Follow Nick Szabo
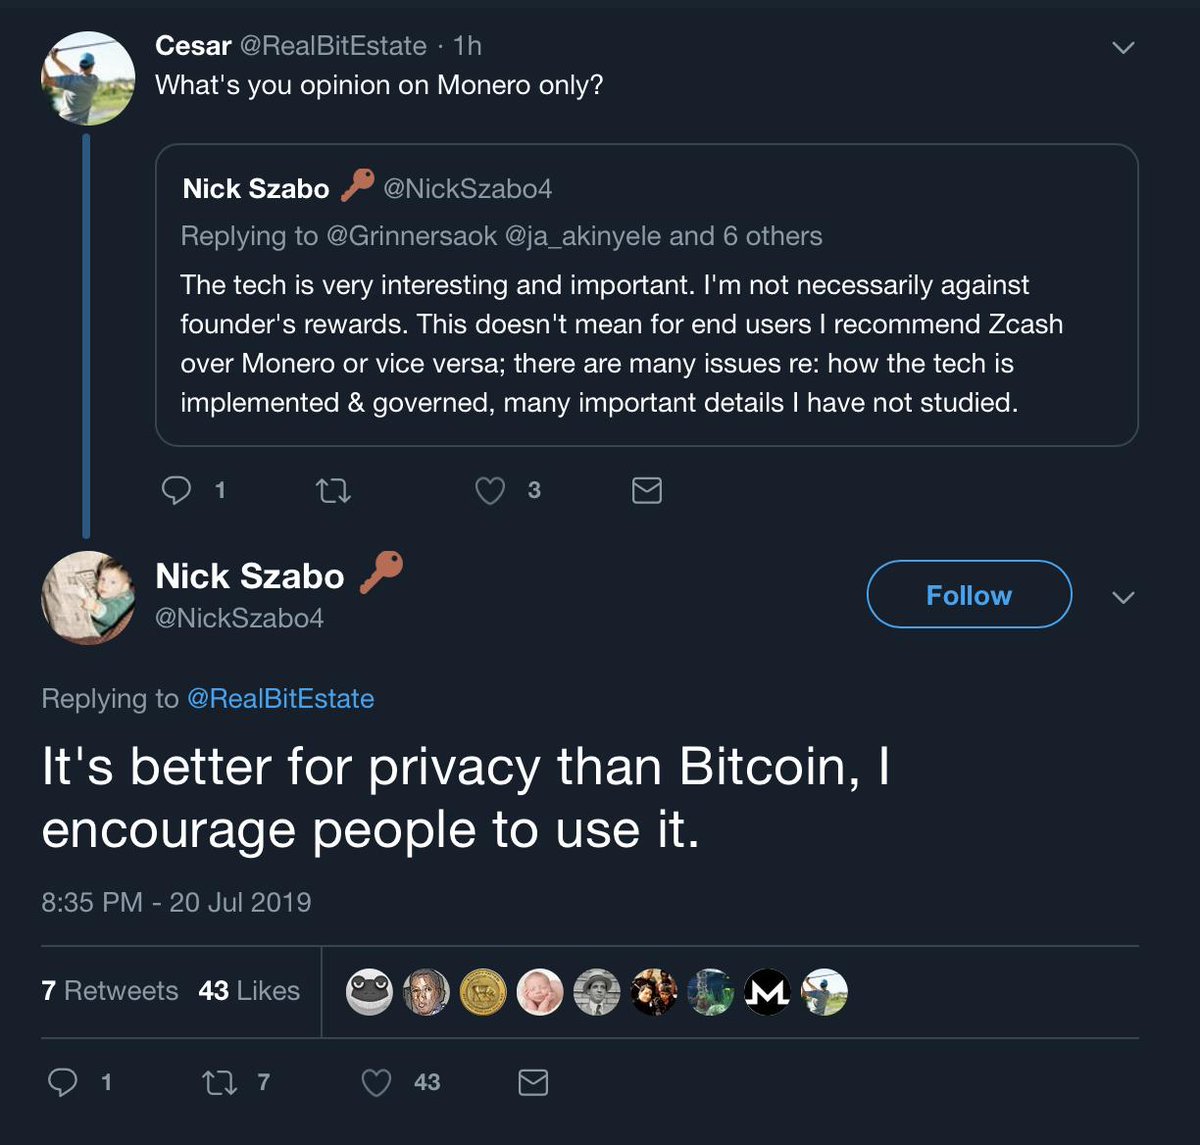 968,595
